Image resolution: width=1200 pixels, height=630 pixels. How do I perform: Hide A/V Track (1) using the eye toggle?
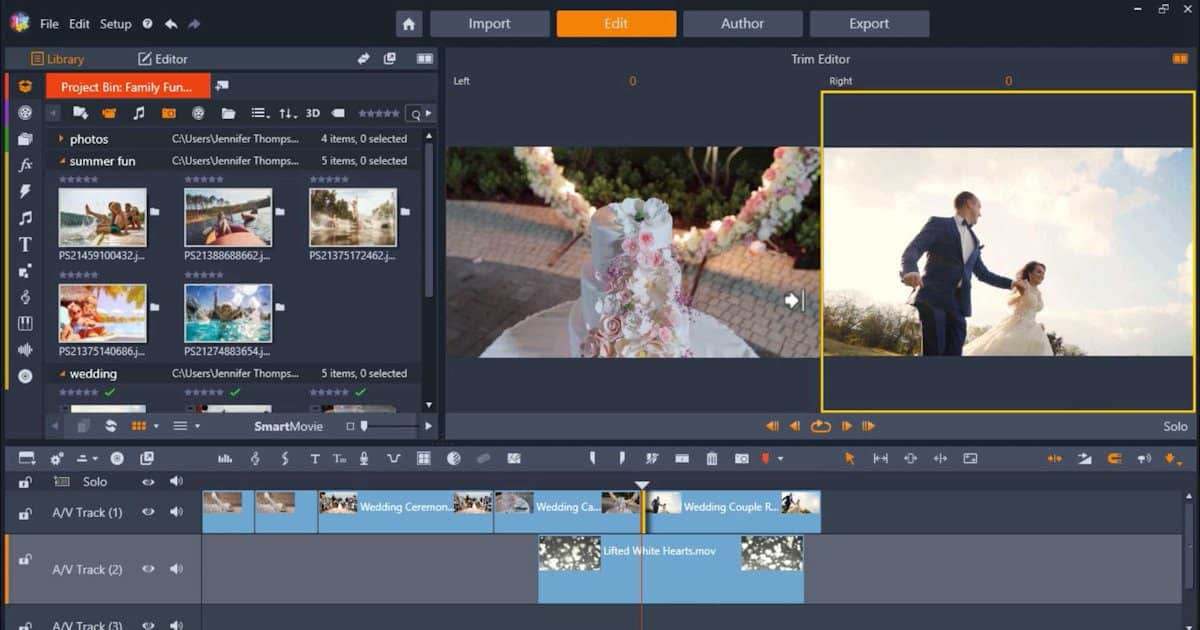tap(147, 512)
